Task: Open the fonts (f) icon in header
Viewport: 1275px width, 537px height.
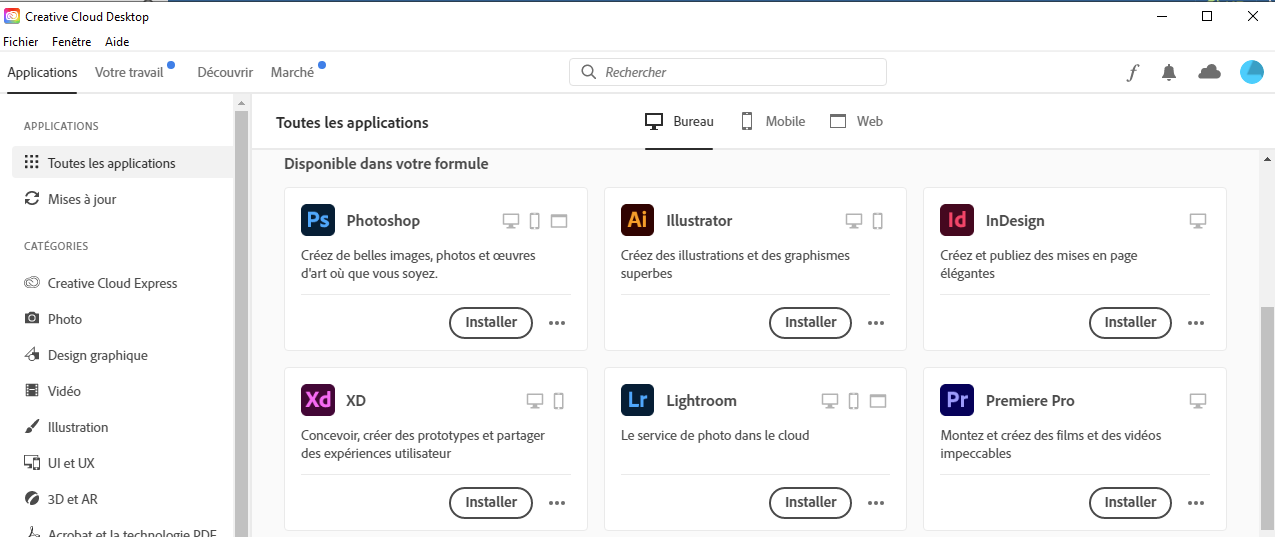Action: 1132,72
